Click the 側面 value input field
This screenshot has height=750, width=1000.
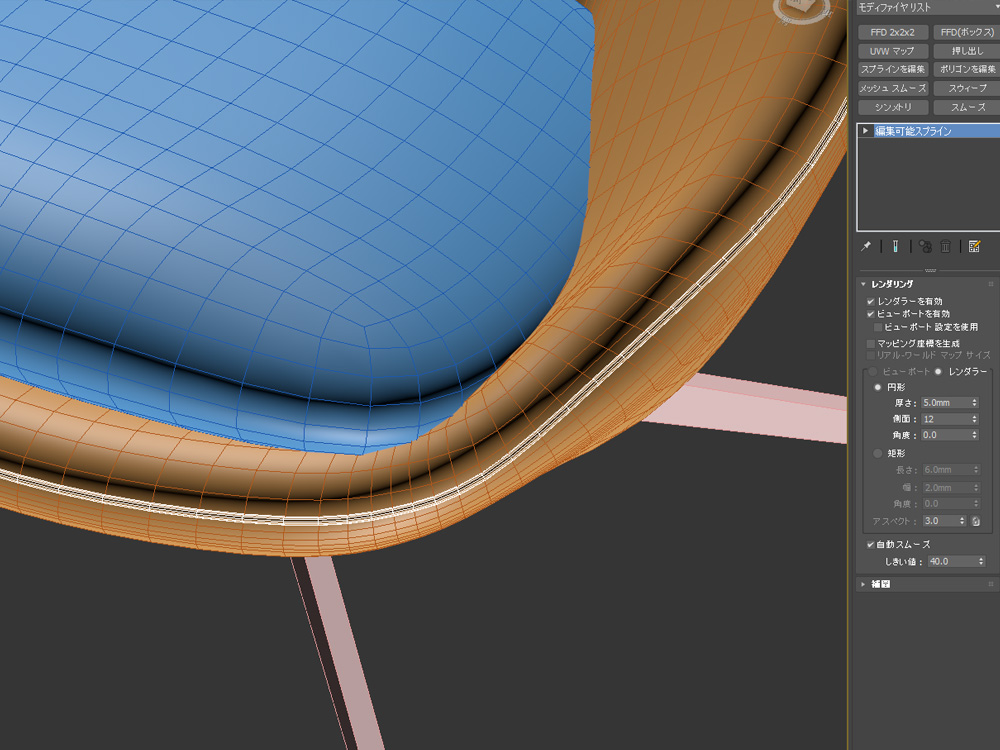click(944, 419)
